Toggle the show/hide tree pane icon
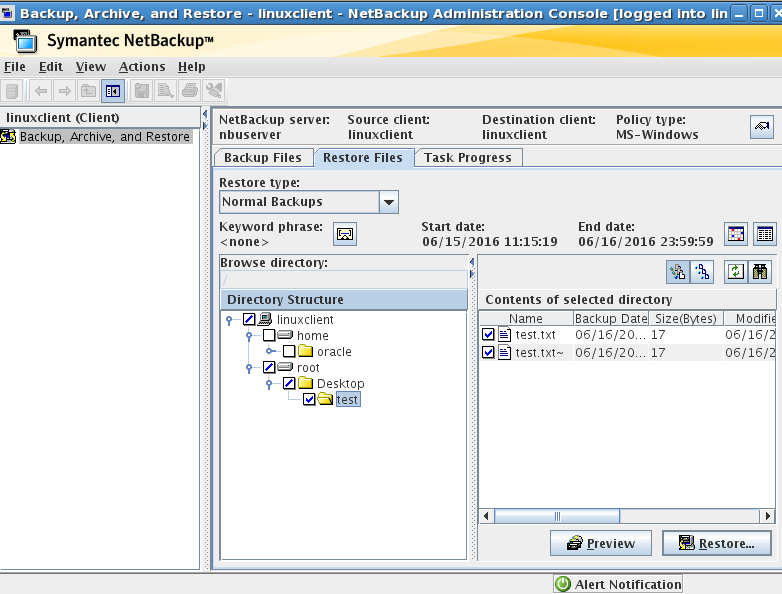 (x=113, y=91)
